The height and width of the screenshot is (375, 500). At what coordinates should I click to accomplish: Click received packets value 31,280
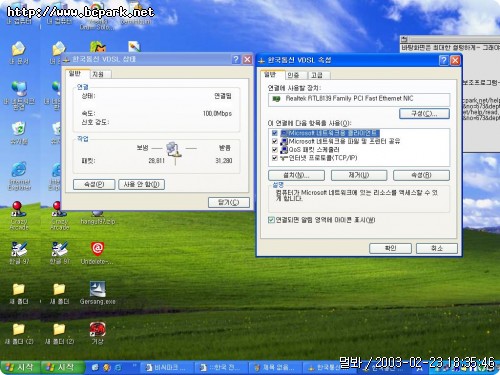[x=224, y=161]
